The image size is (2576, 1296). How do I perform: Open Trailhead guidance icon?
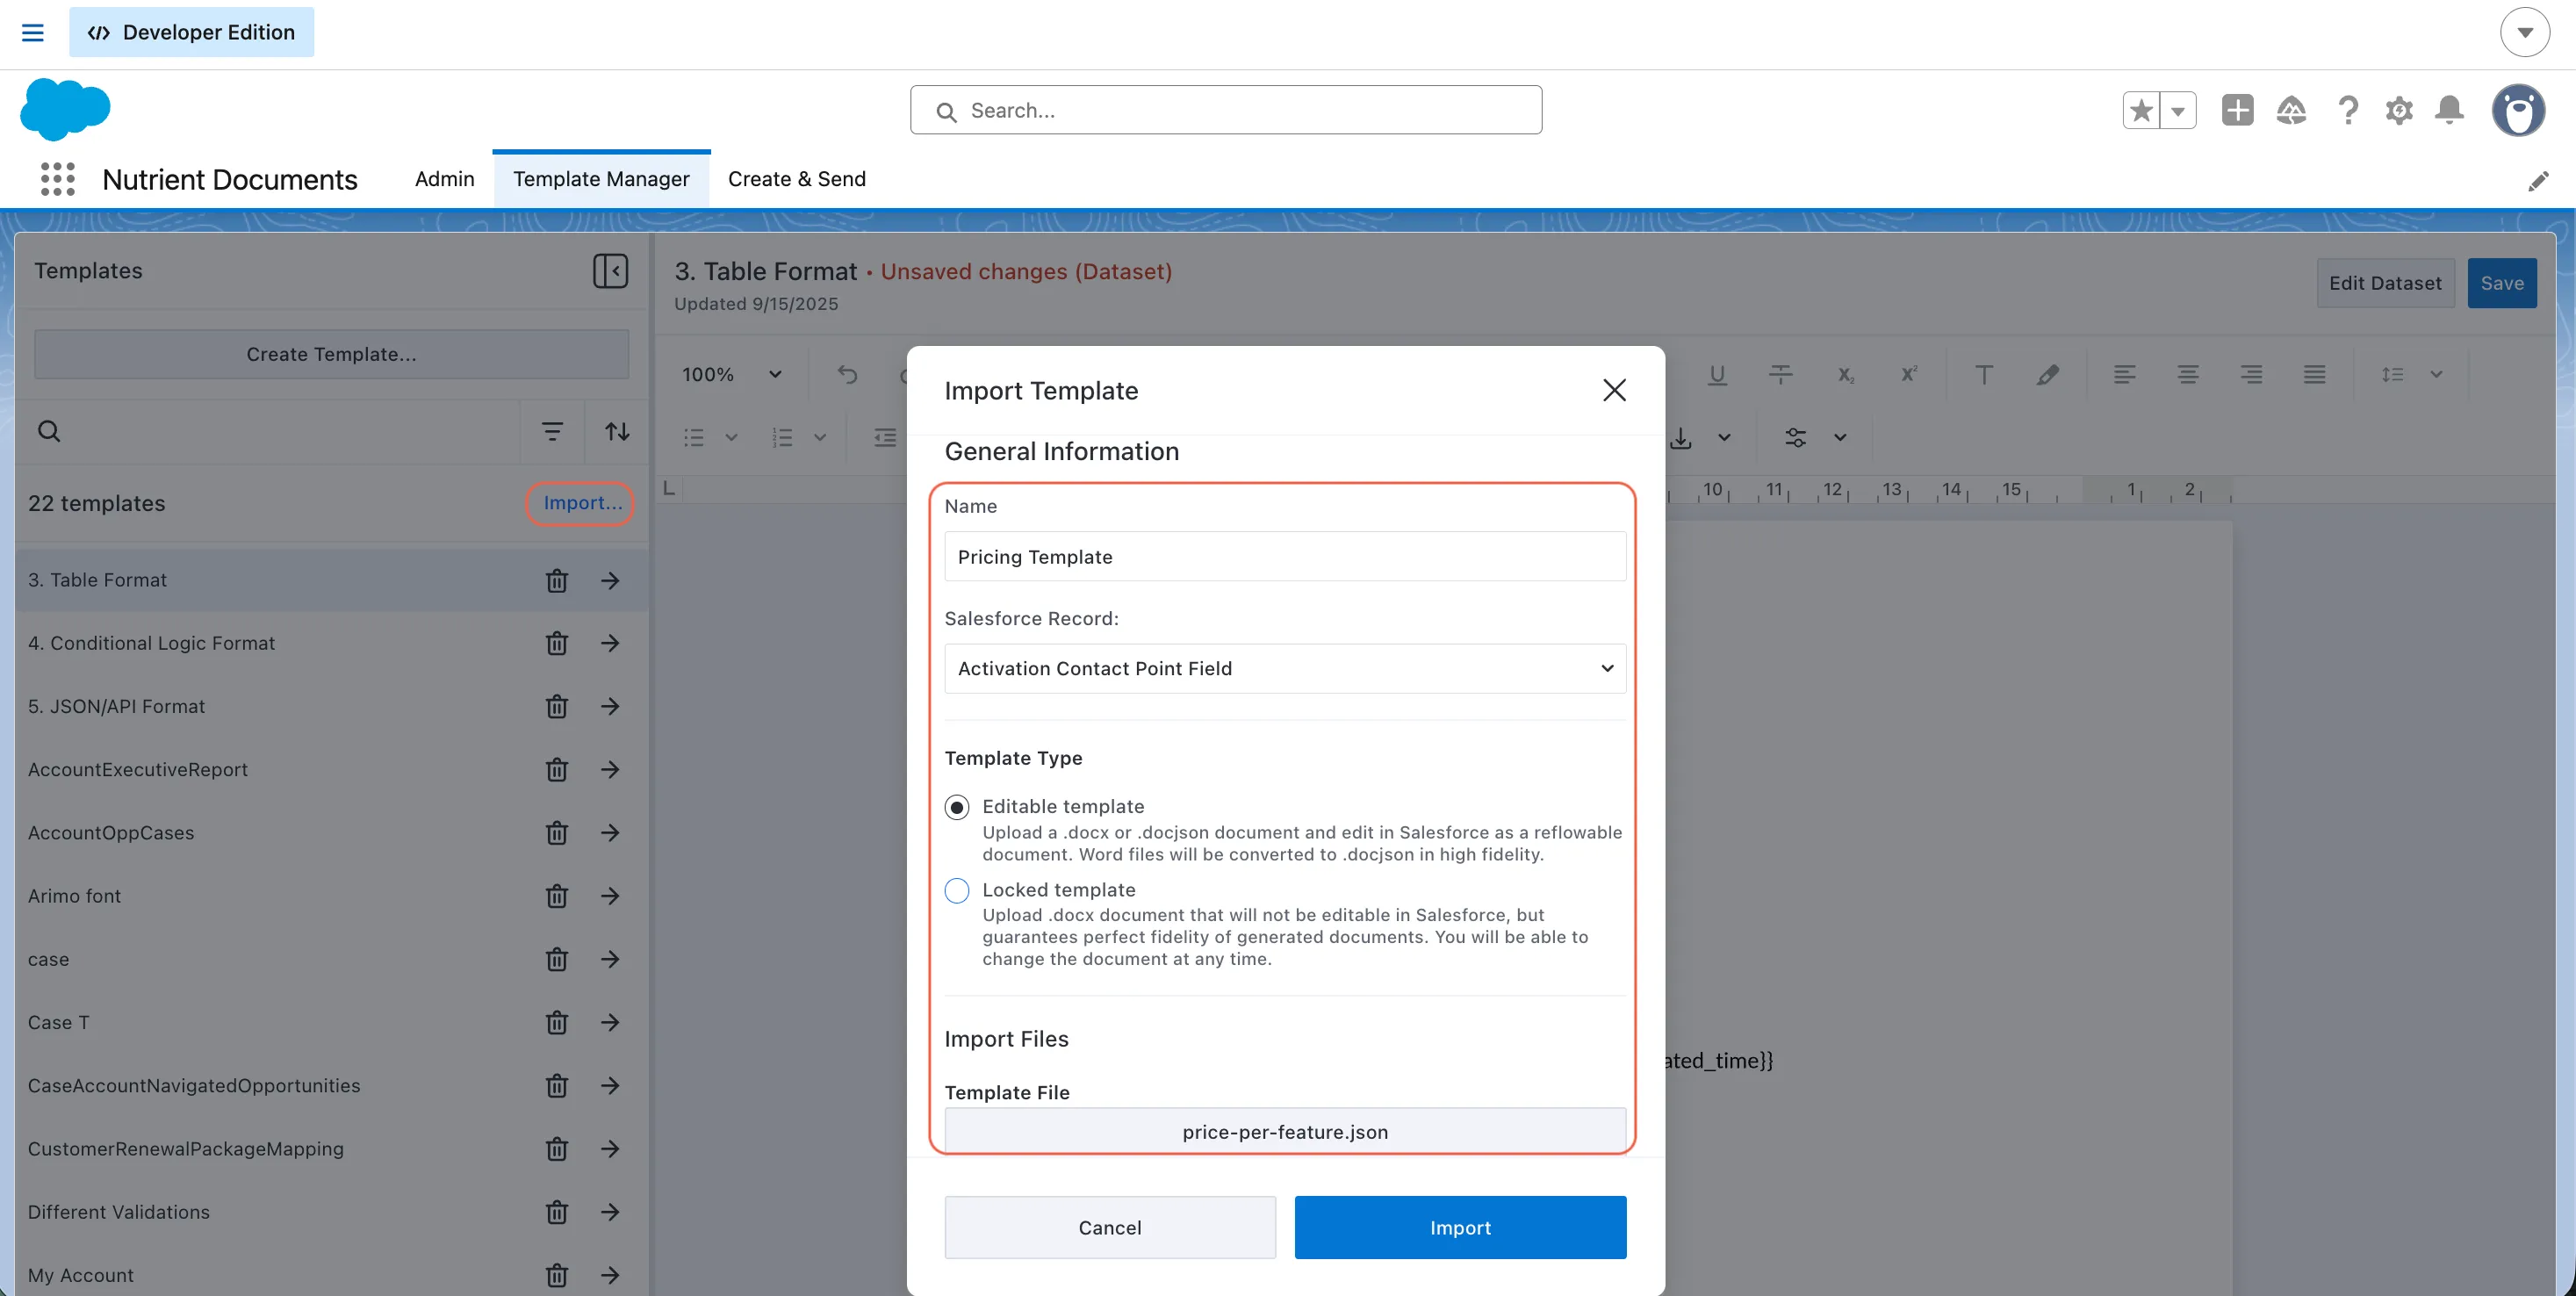(2291, 110)
